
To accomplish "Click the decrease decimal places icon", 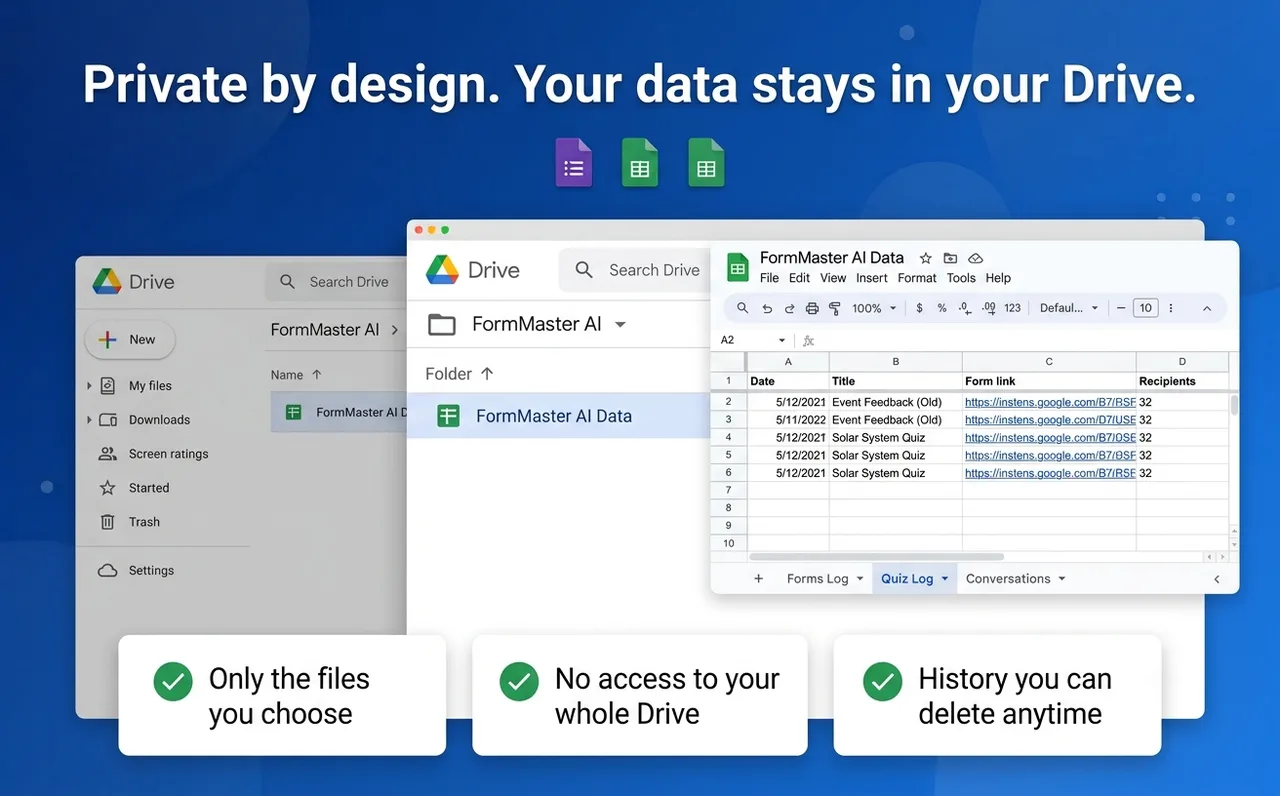I will [x=965, y=308].
